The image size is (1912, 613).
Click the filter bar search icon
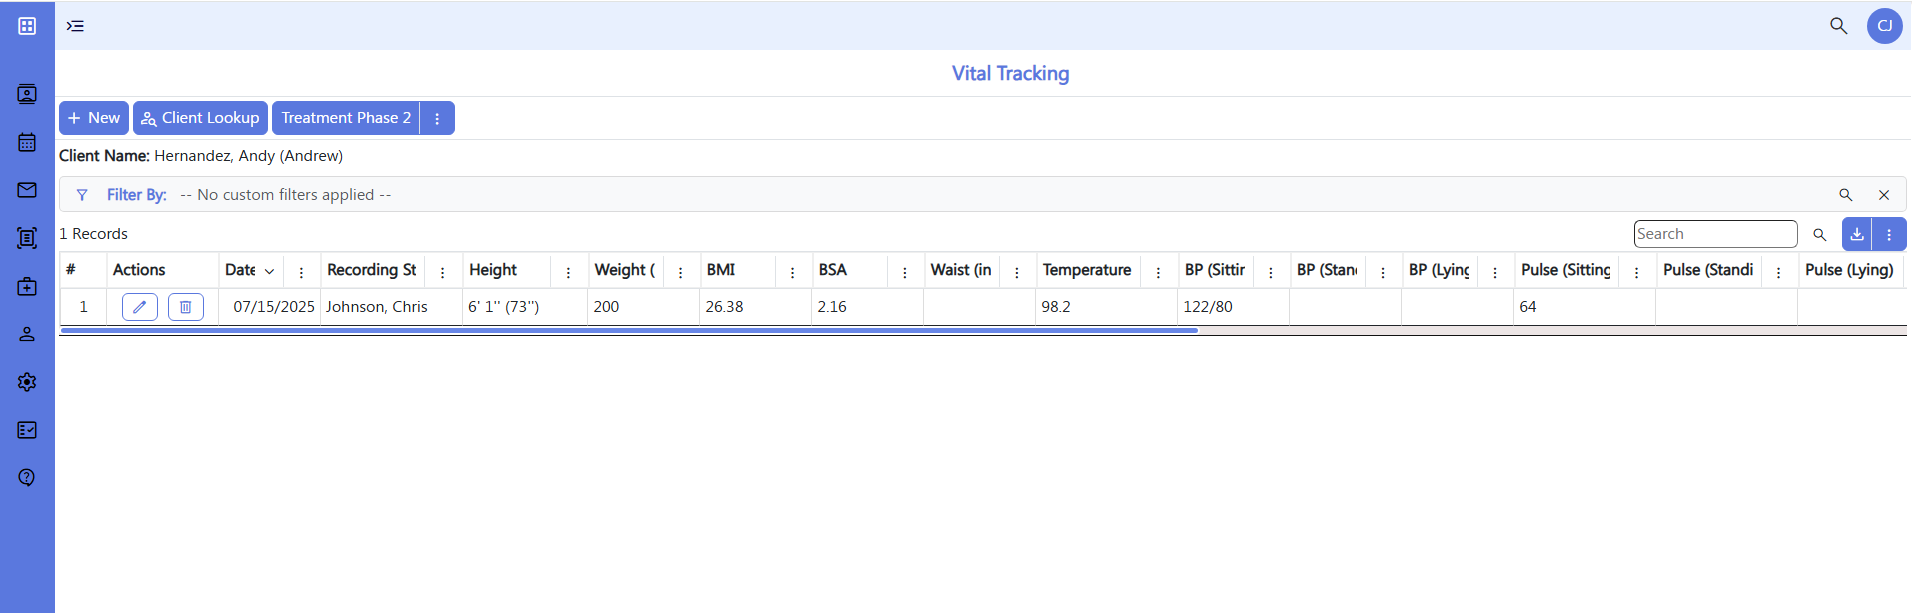1845,195
